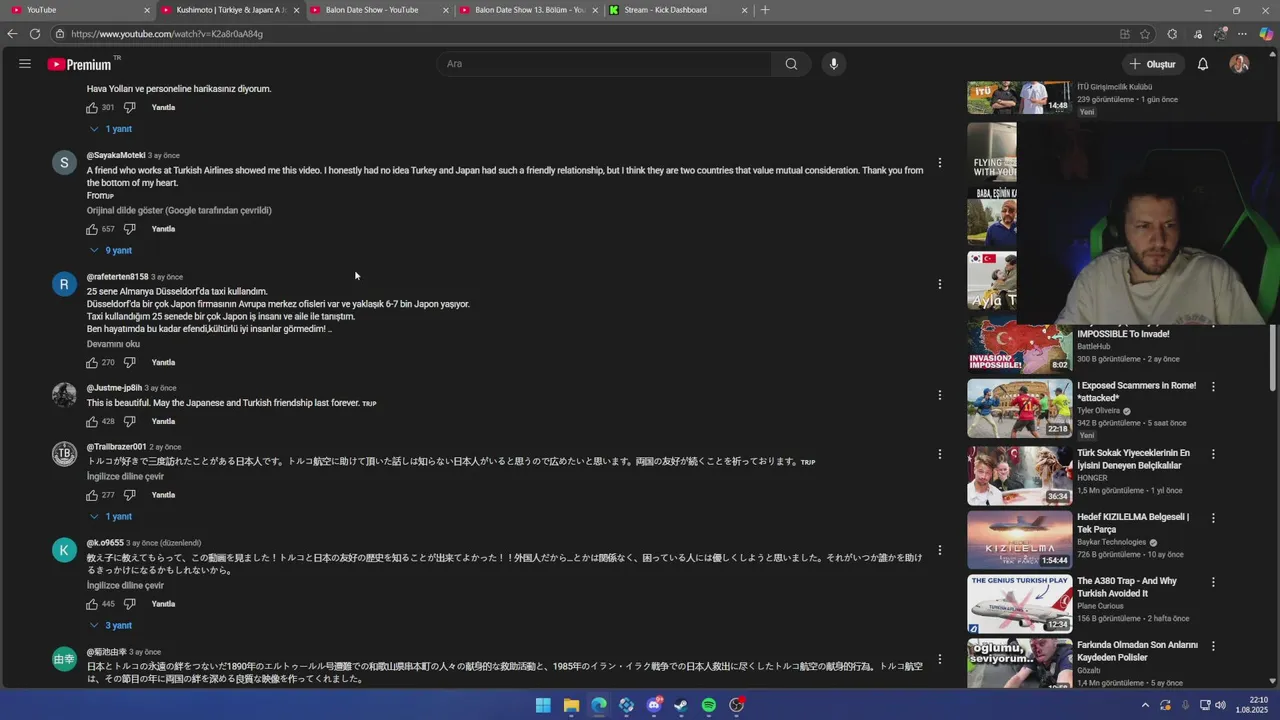
Task: Start voice search with microphone icon
Action: click(834, 64)
